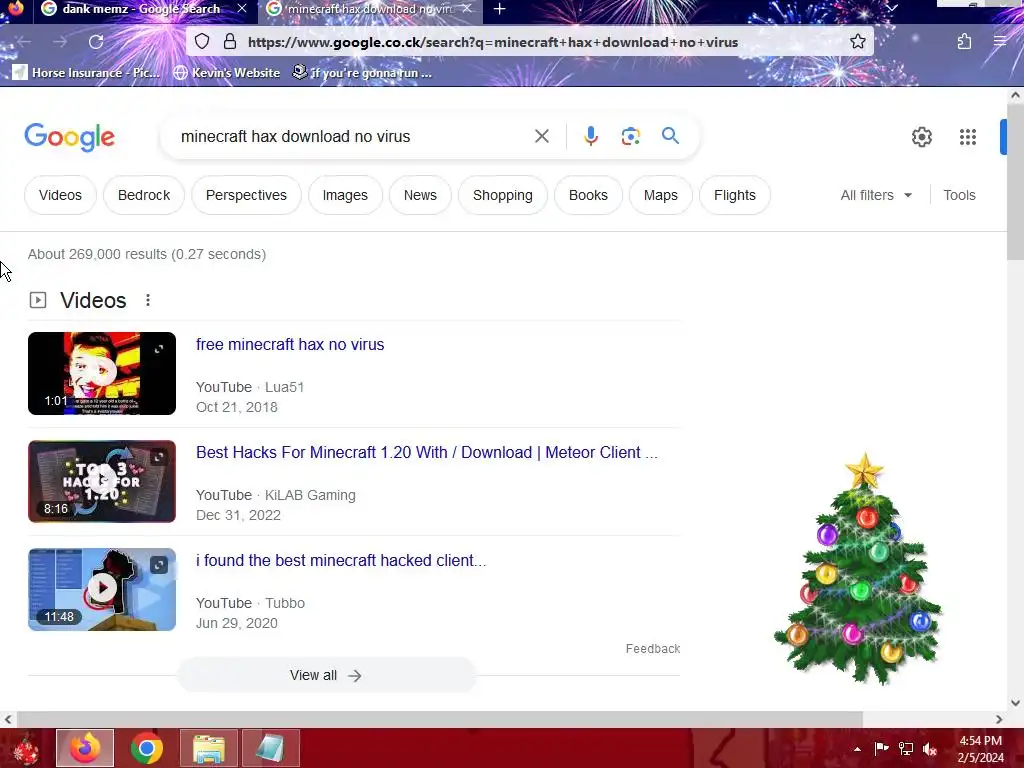Viewport: 1024px width, 768px height.
Task: Submit search with the magnifying glass icon
Action: point(670,136)
